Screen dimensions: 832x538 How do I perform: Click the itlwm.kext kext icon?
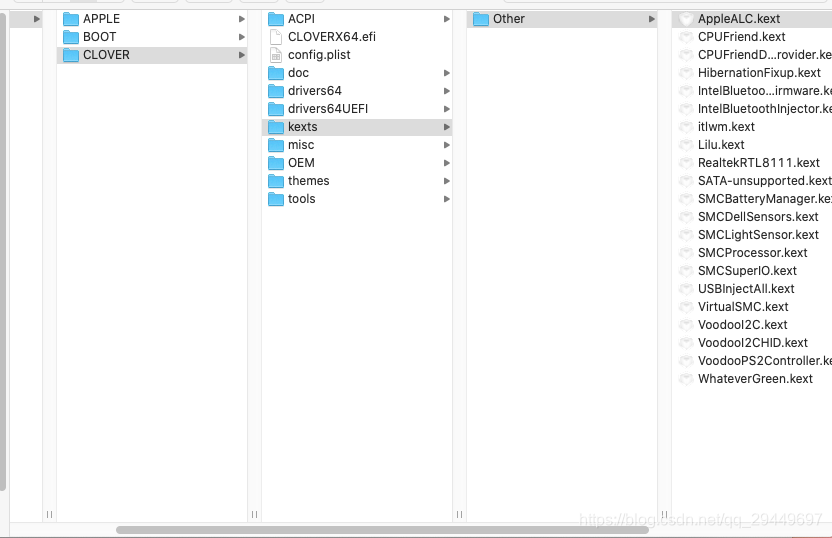tap(686, 127)
